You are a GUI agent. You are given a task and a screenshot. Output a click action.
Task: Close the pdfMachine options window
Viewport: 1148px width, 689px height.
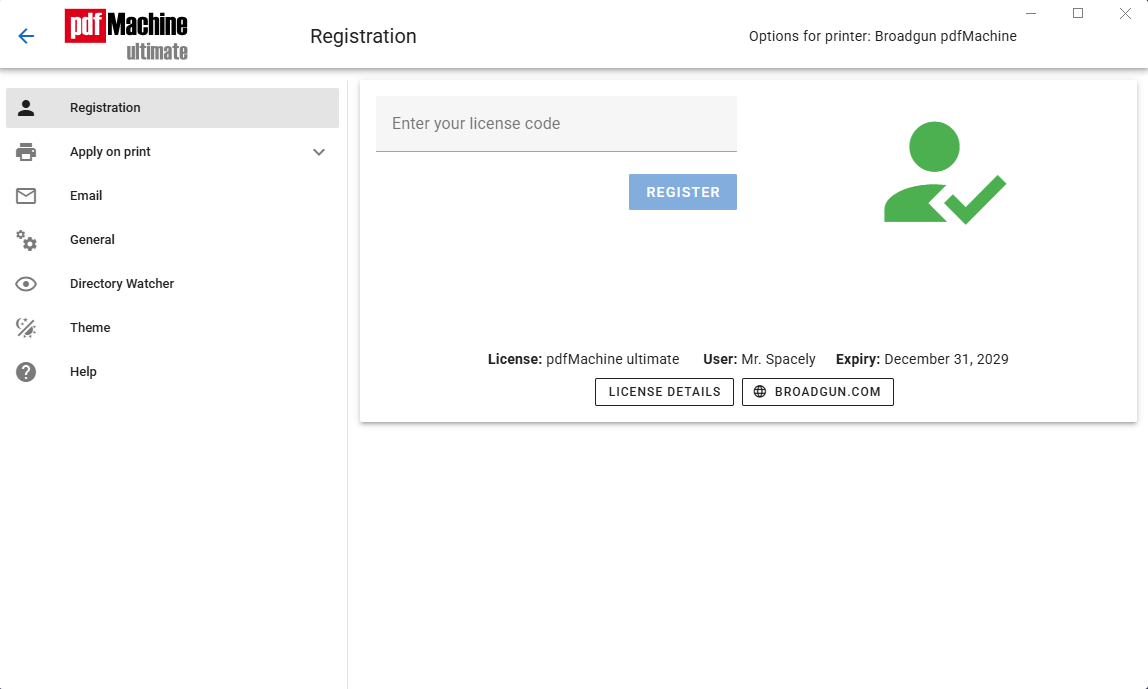pyautogui.click(x=1125, y=13)
